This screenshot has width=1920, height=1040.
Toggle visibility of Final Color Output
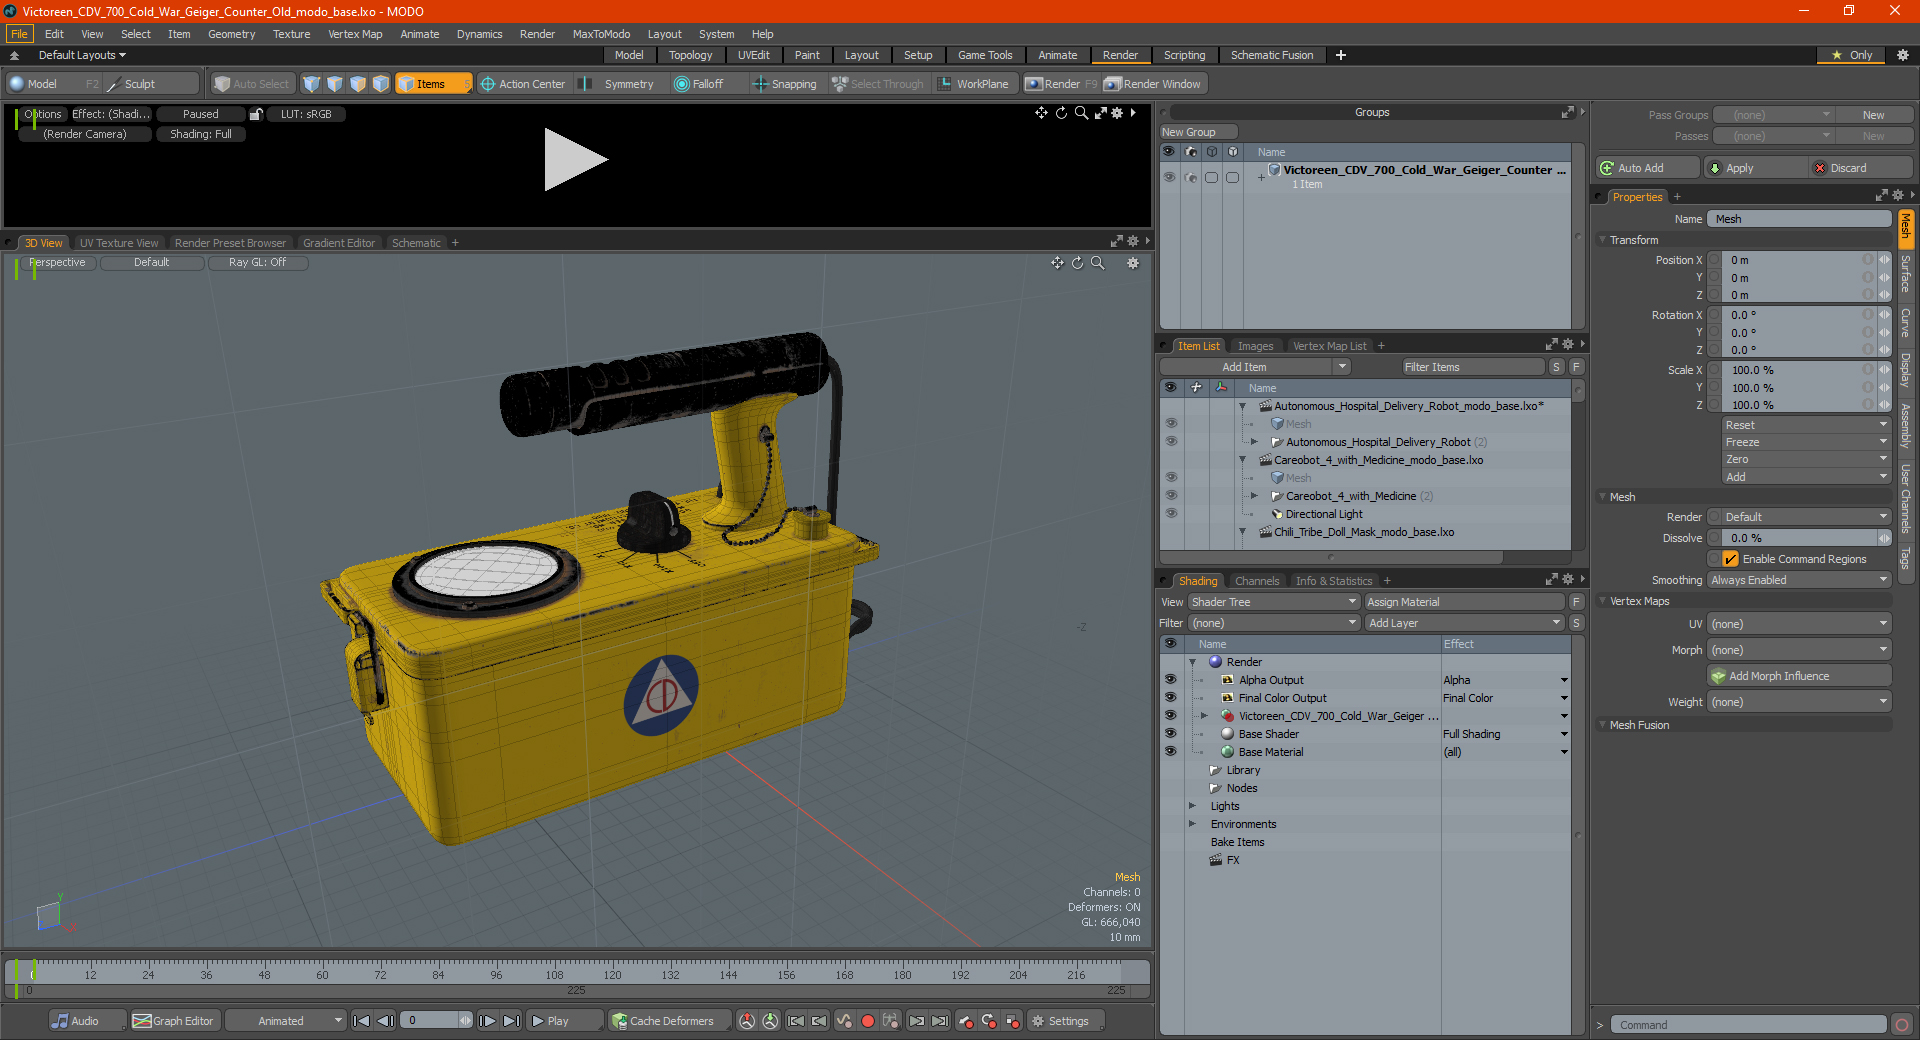(1170, 698)
